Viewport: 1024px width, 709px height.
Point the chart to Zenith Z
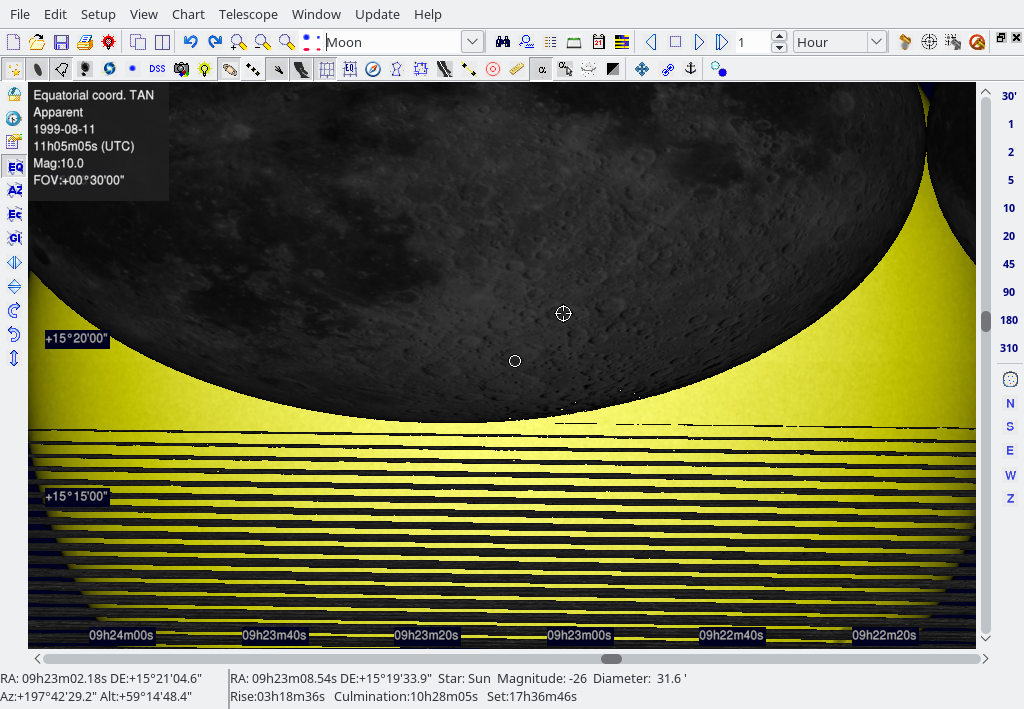[x=1010, y=499]
